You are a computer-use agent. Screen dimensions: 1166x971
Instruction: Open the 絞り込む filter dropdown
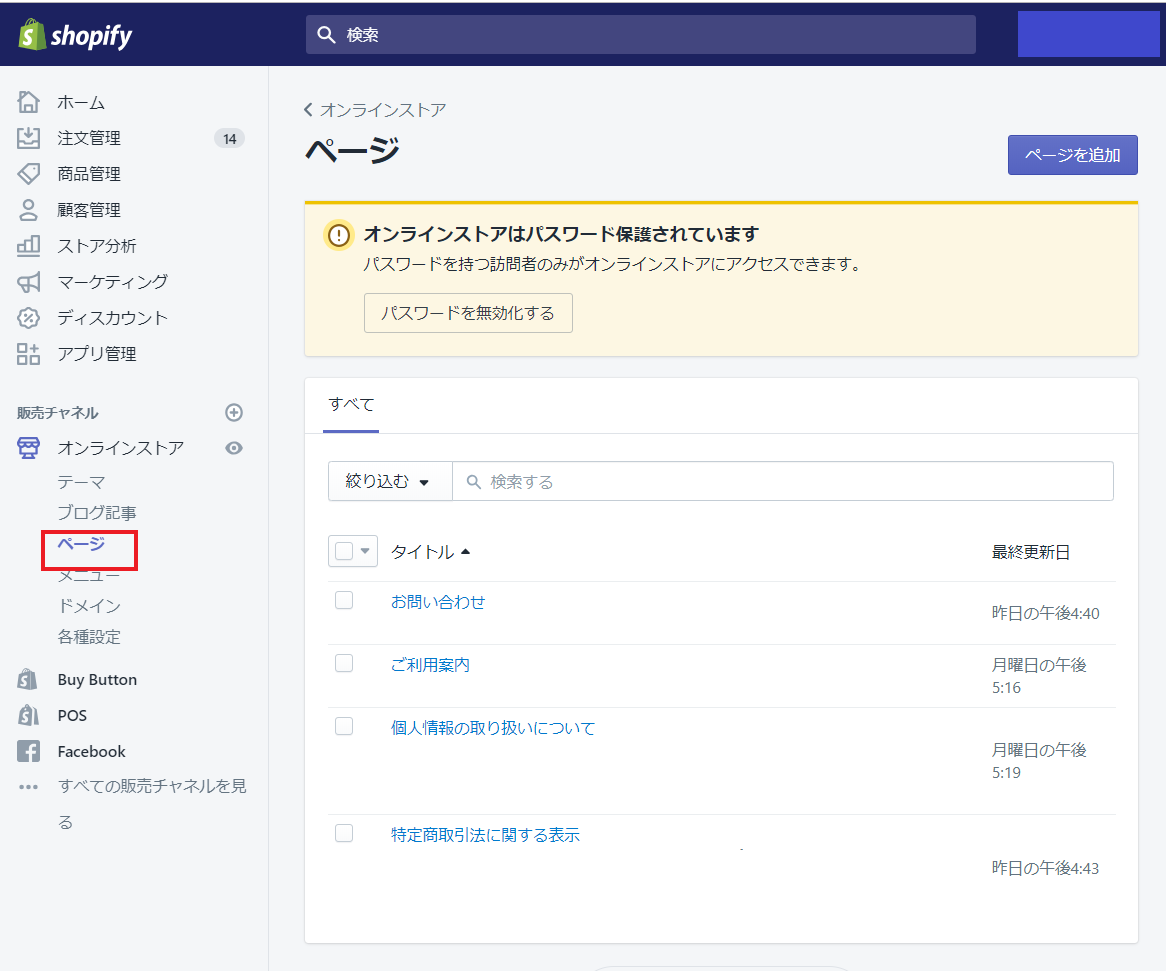click(390, 481)
